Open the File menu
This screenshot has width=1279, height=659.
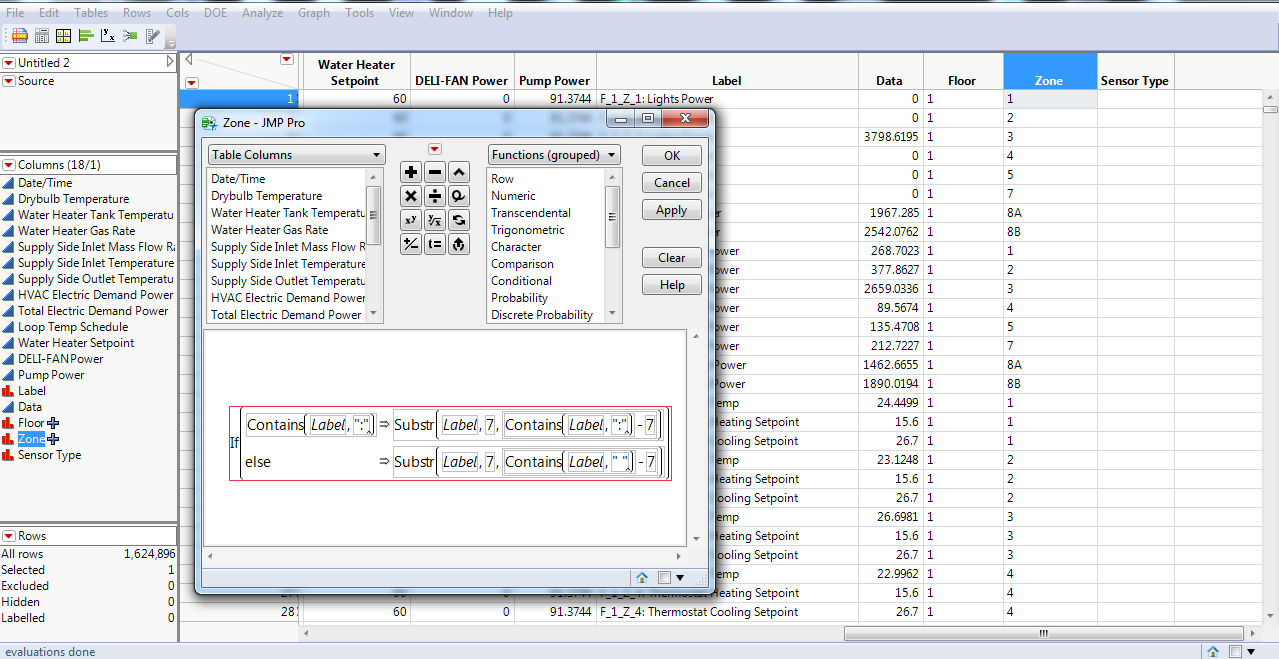[15, 13]
